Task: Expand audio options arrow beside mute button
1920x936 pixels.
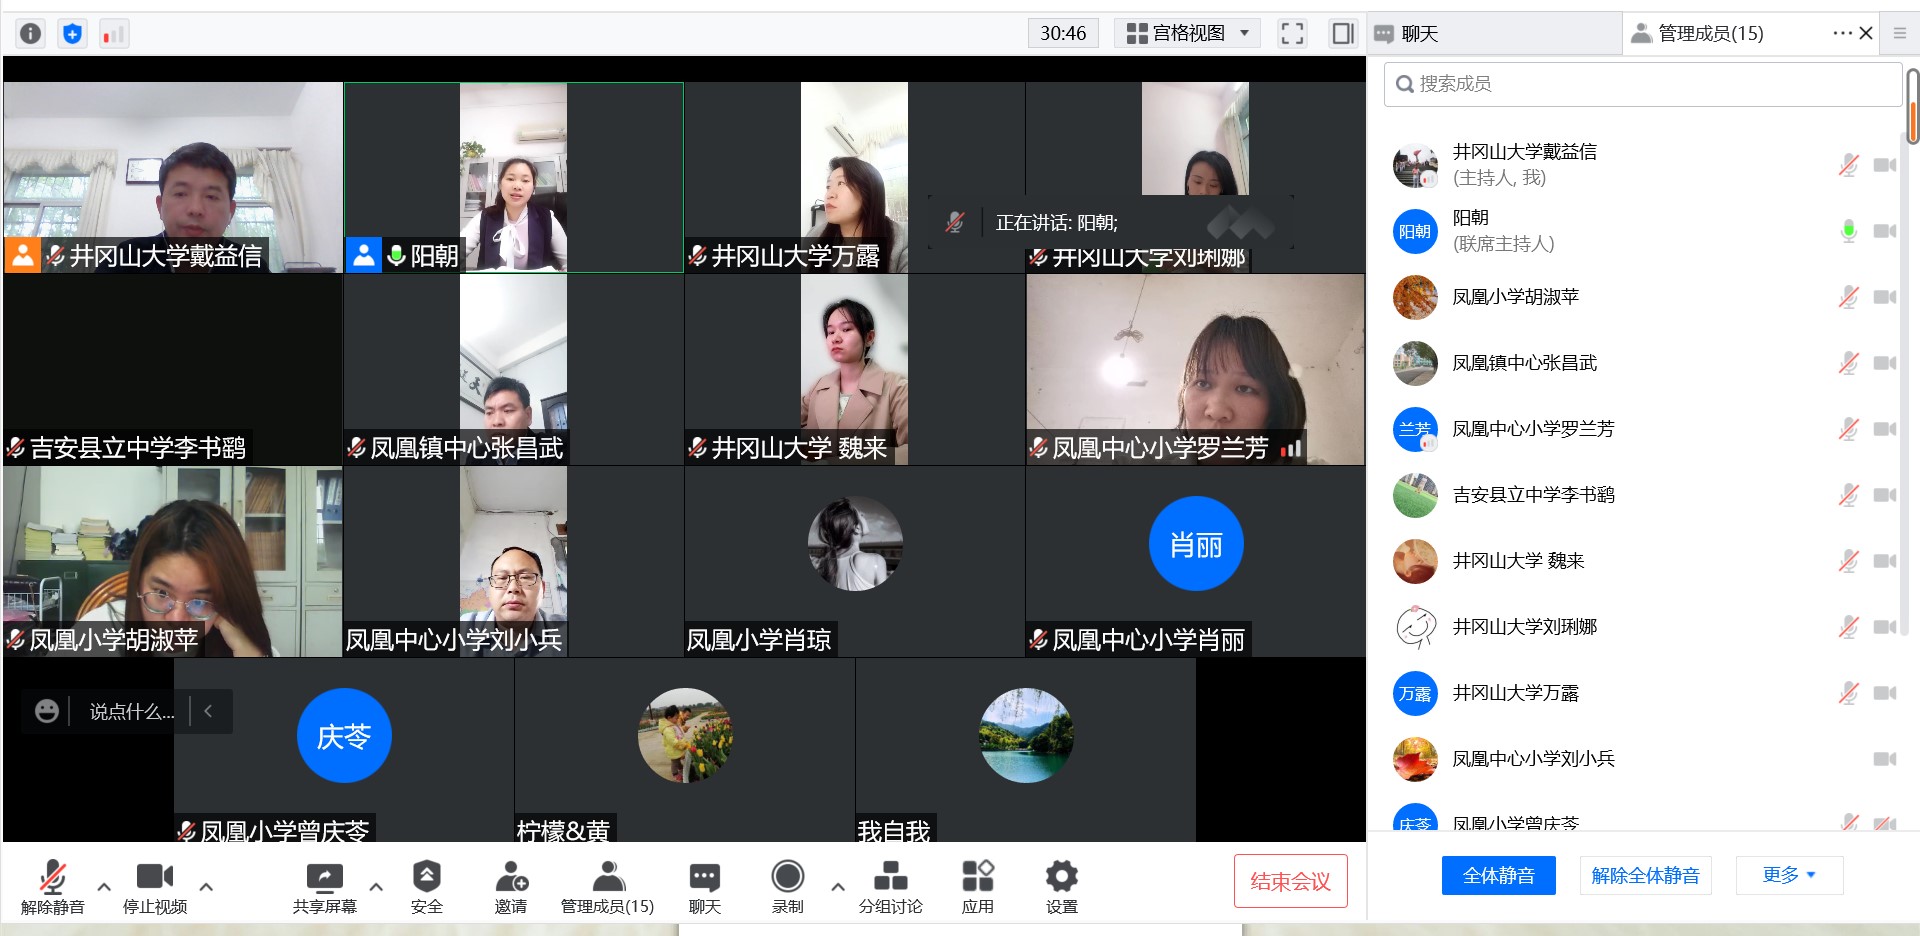Action: coord(104,886)
